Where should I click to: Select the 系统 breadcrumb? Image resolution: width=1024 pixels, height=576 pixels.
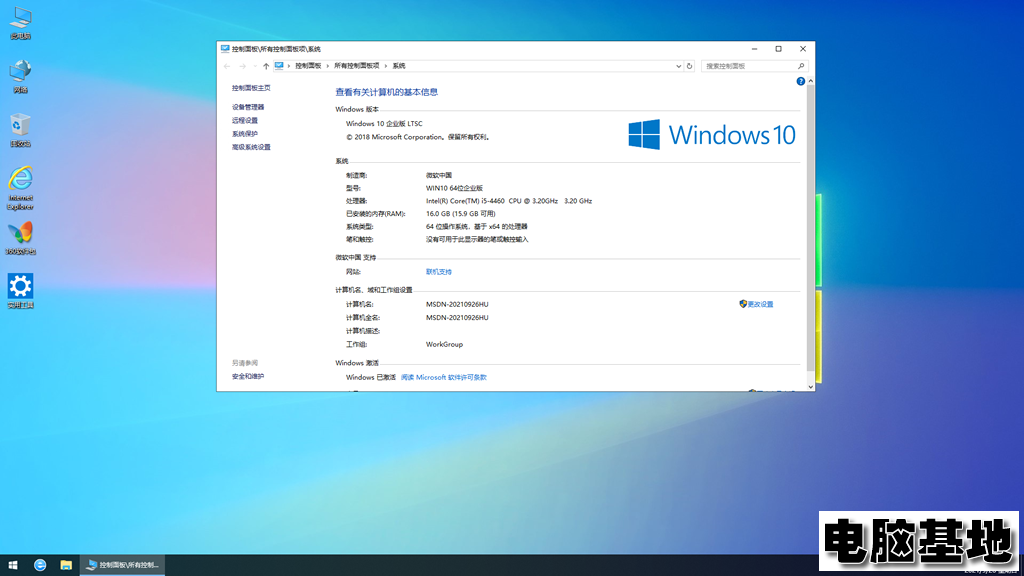pyautogui.click(x=399, y=66)
